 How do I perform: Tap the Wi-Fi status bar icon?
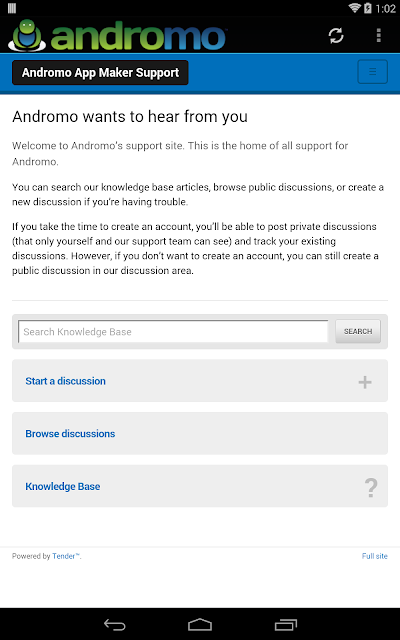pos(354,8)
